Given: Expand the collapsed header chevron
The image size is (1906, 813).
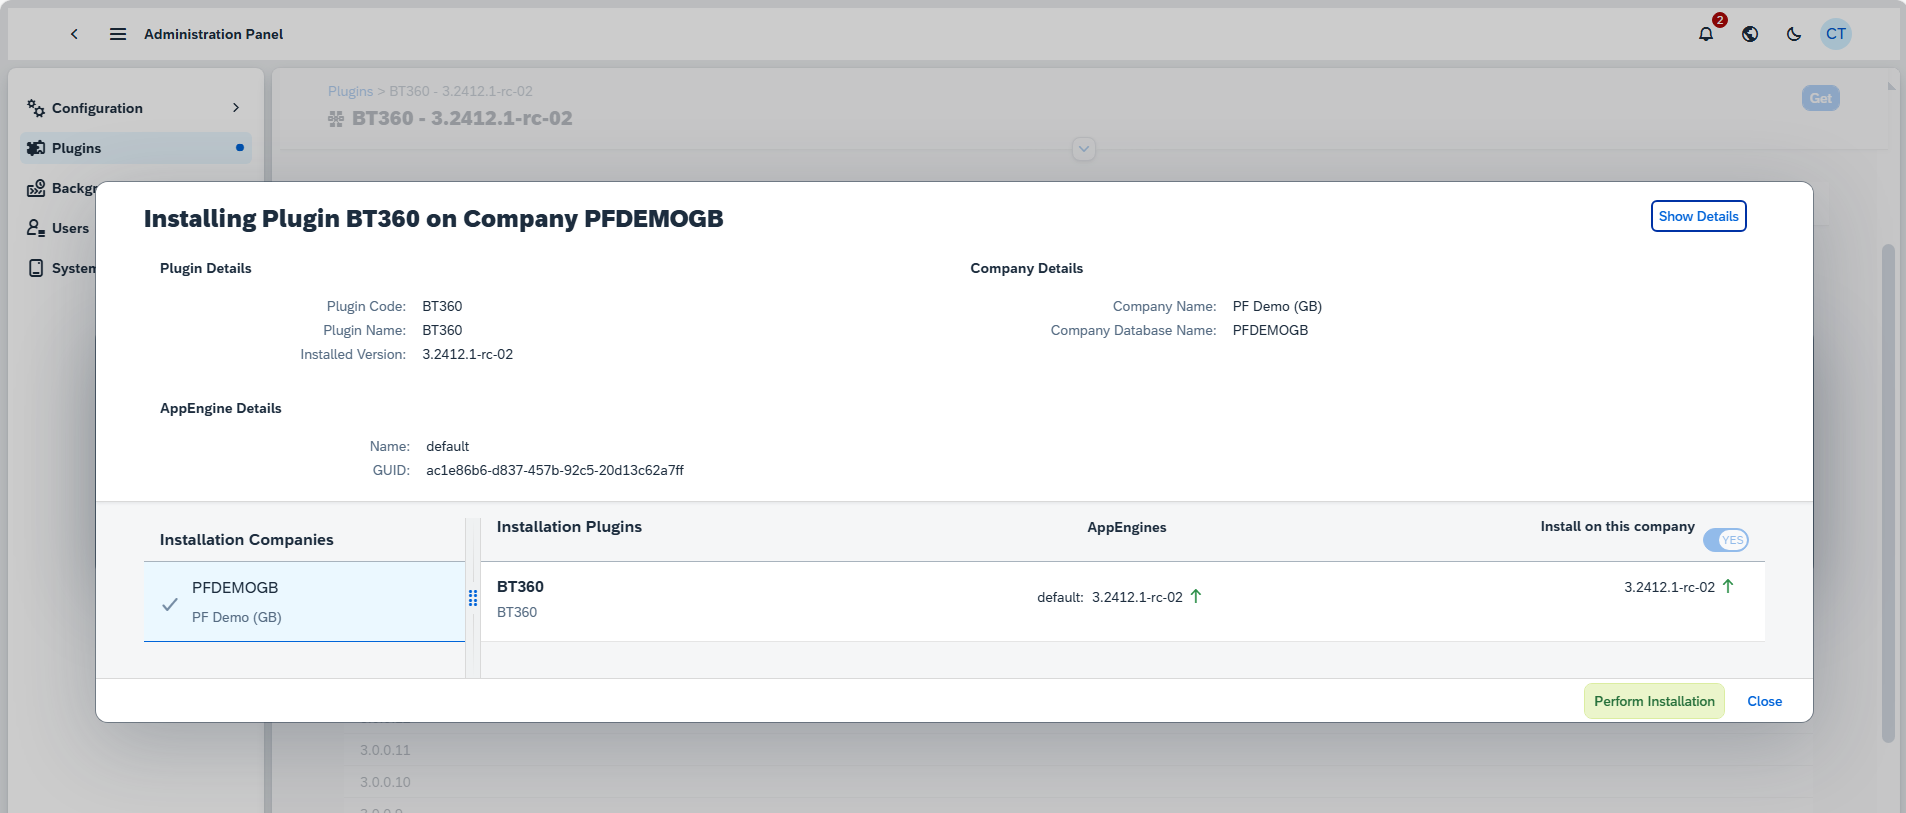Looking at the screenshot, I should (x=1083, y=149).
